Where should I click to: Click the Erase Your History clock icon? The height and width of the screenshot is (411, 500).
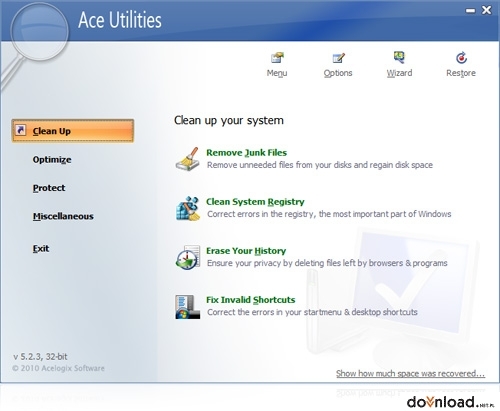(x=188, y=257)
